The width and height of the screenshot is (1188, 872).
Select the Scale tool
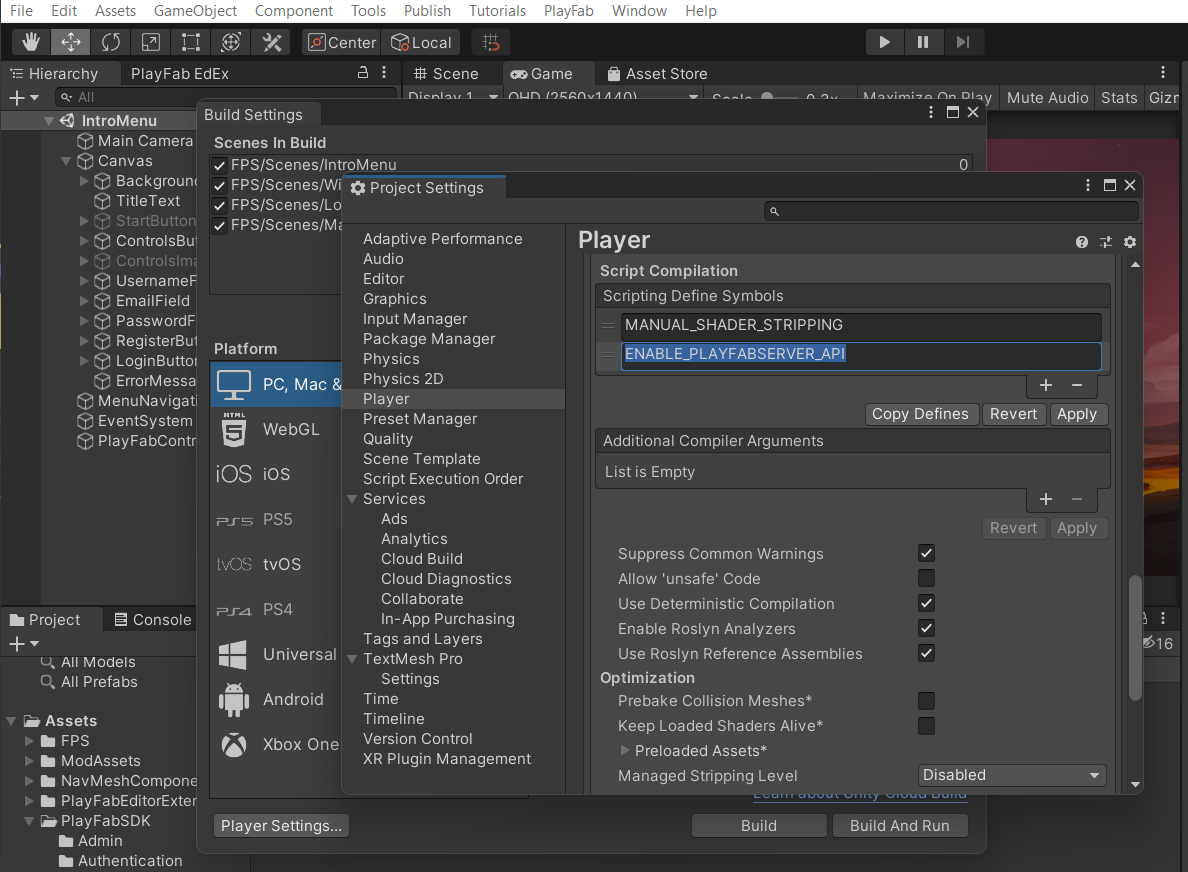tap(151, 42)
